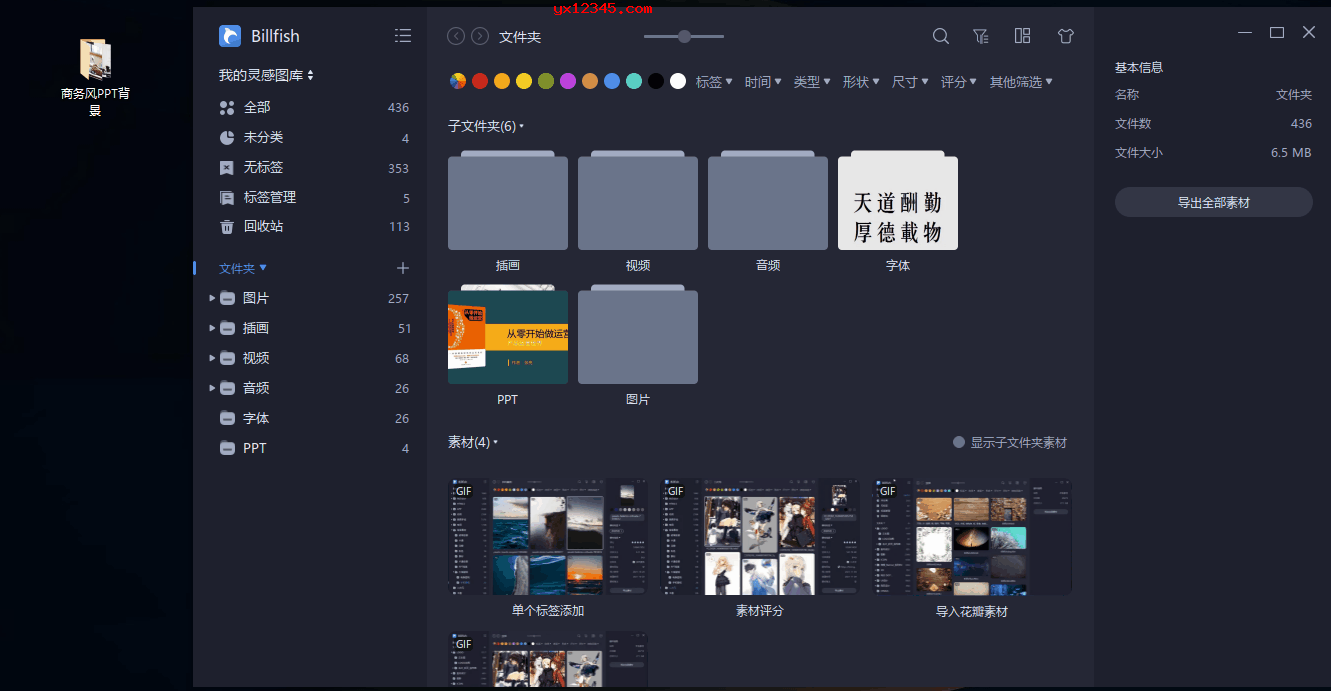Image resolution: width=1331 pixels, height=691 pixels.
Task: Click the plus icon to add folder
Action: [x=403, y=268]
